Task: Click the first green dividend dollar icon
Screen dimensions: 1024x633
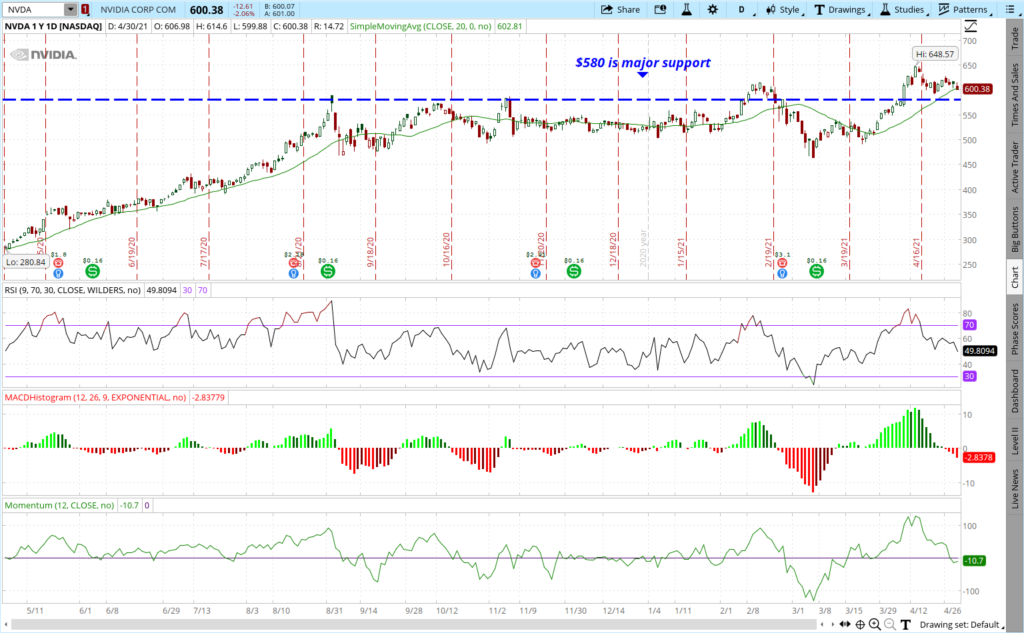Action: pyautogui.click(x=92, y=270)
